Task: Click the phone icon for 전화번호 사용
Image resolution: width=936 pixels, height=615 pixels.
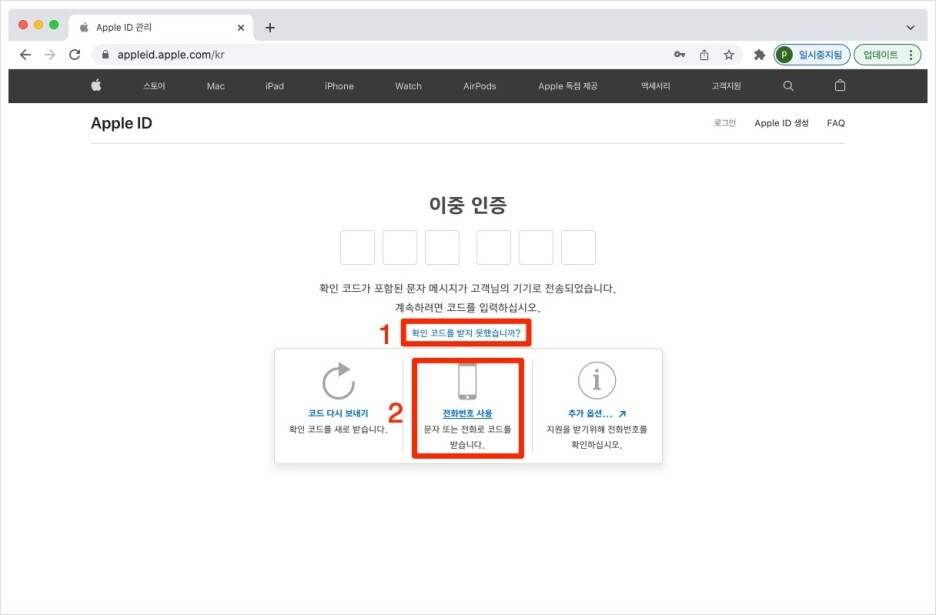Action: pos(467,382)
